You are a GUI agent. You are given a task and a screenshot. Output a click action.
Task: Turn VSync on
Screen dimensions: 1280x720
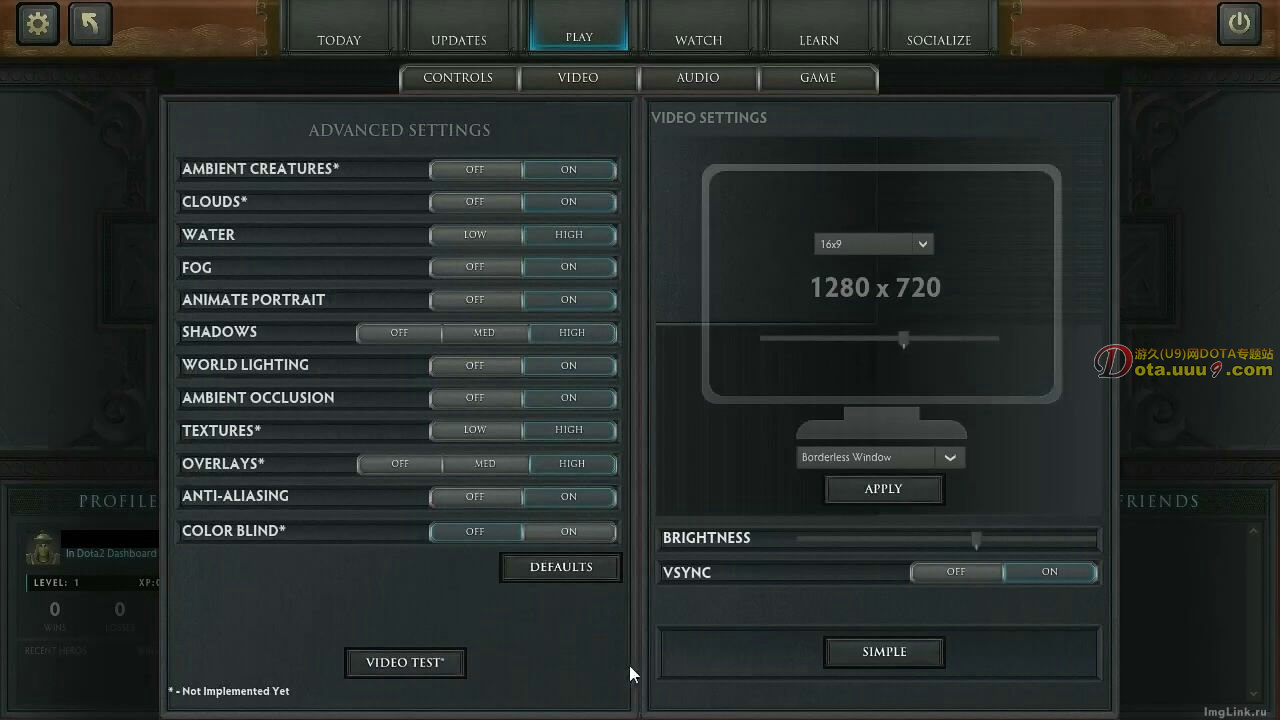pyautogui.click(x=1050, y=572)
